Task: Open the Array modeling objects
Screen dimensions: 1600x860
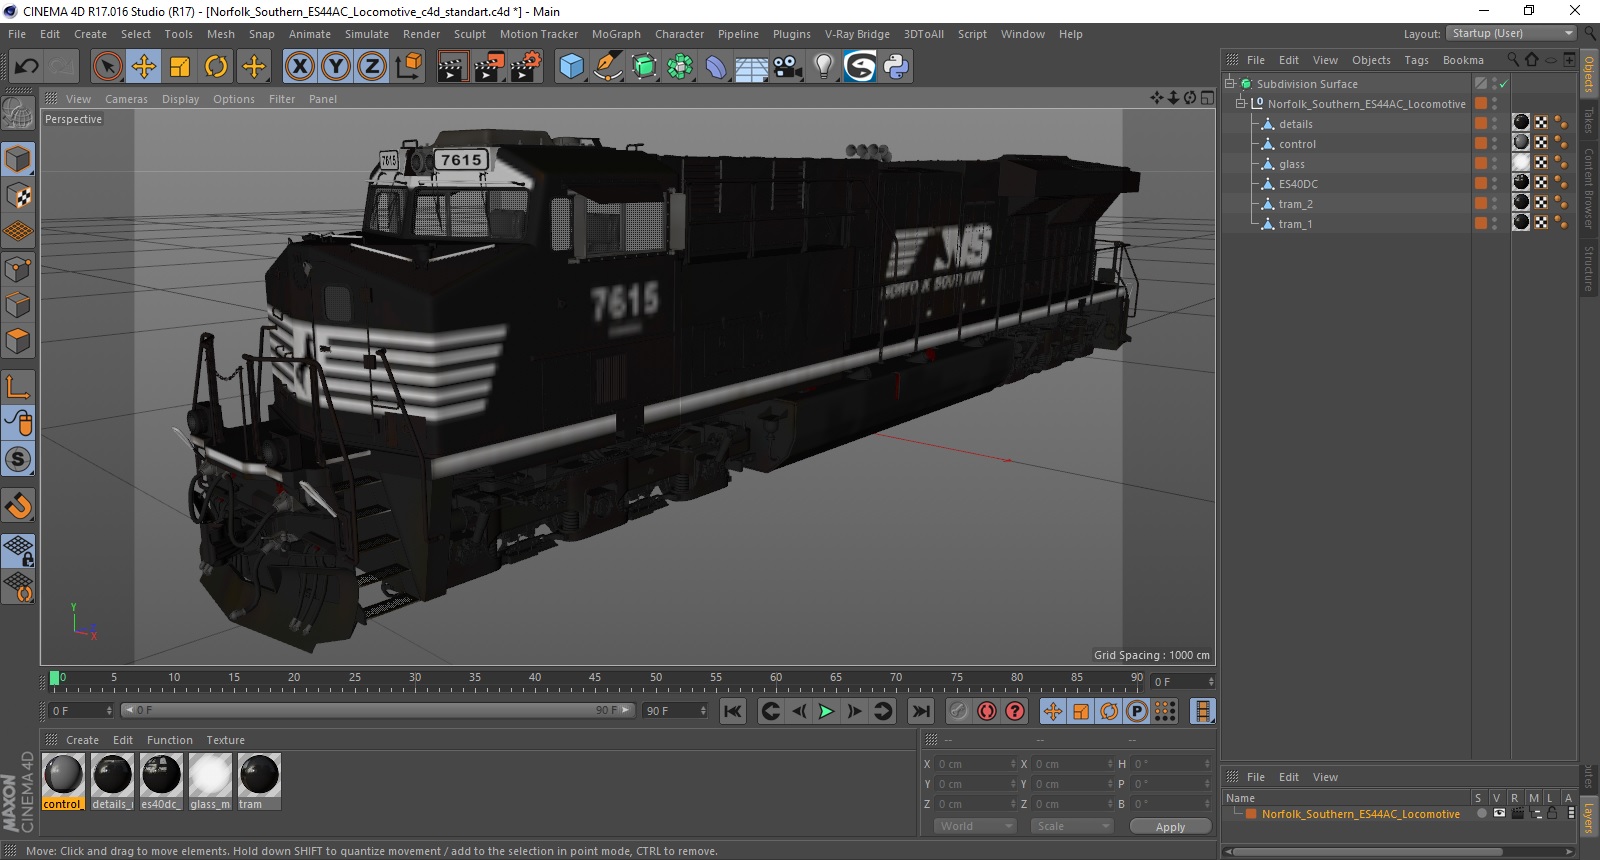Action: point(680,67)
